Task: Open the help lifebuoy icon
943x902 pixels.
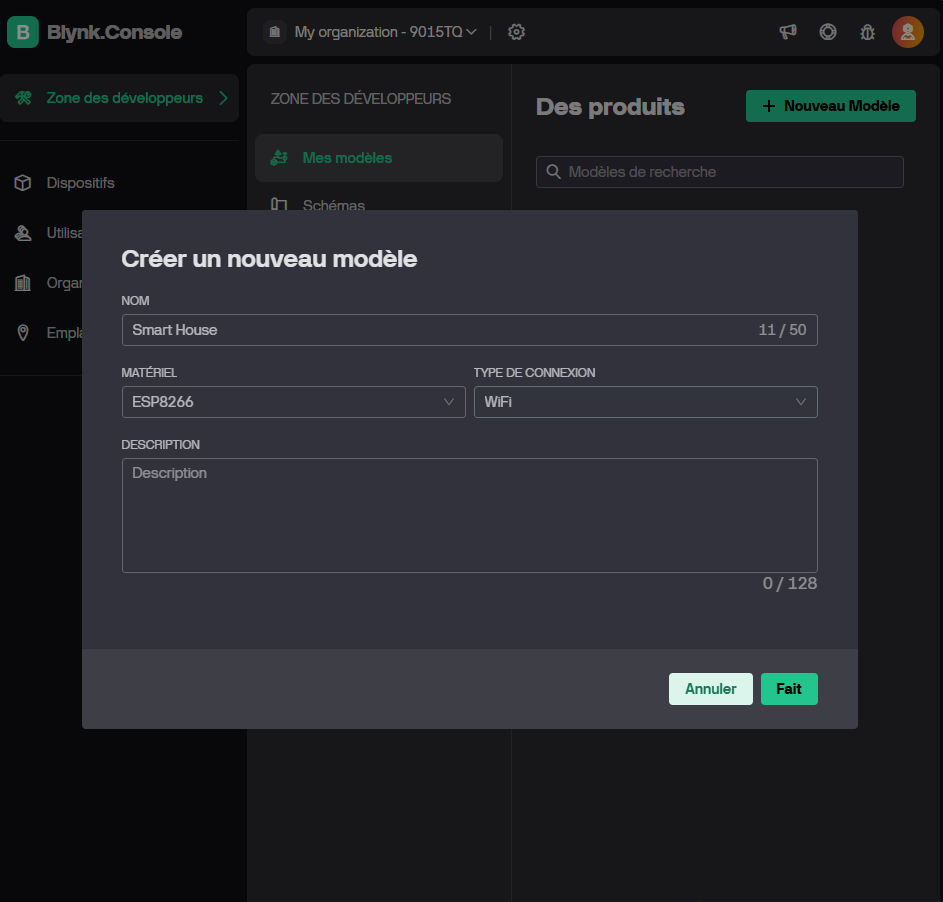Action: coord(828,32)
